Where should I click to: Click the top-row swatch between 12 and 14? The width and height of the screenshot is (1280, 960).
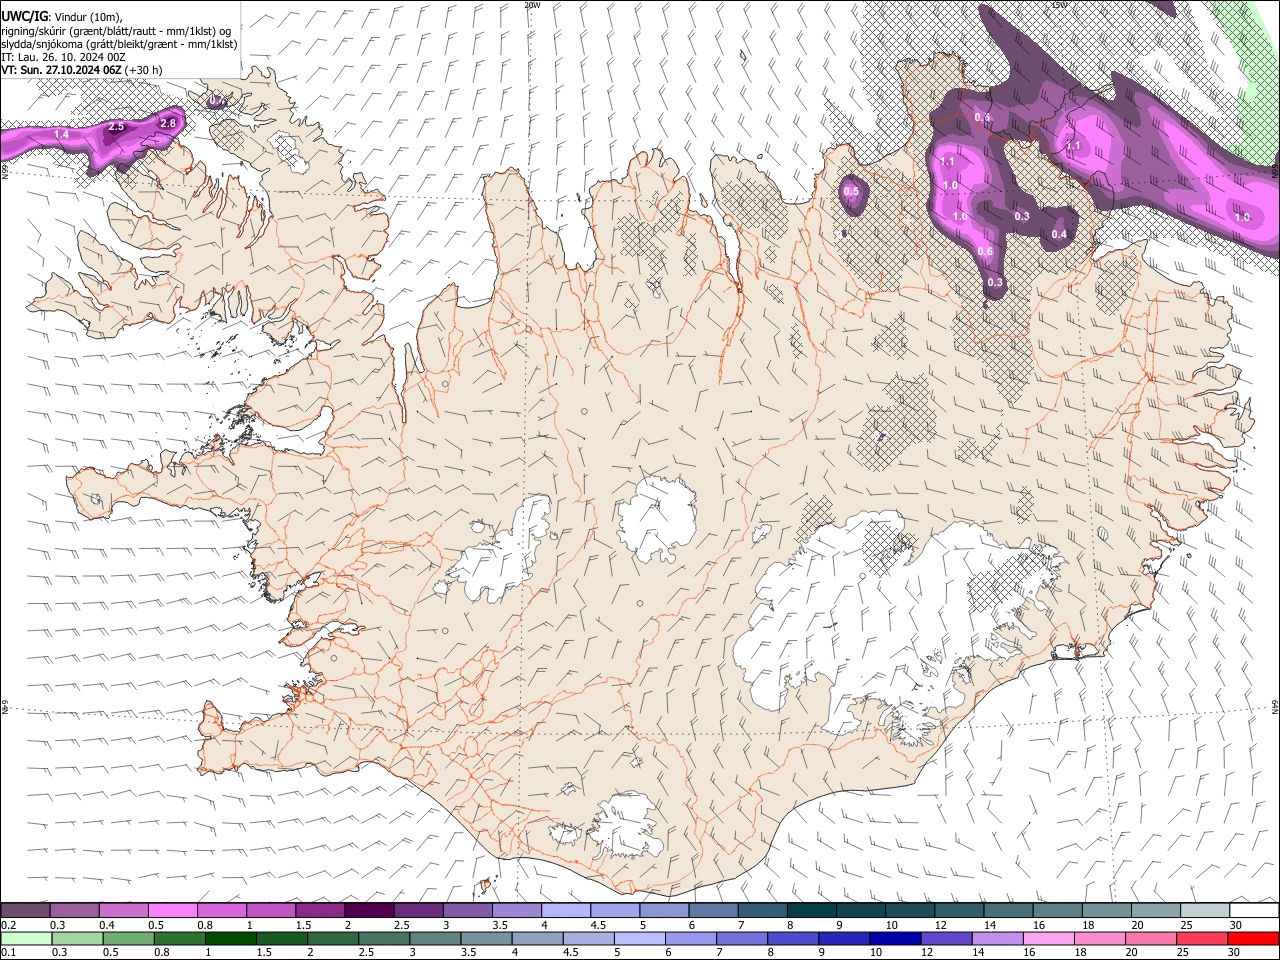[960, 910]
